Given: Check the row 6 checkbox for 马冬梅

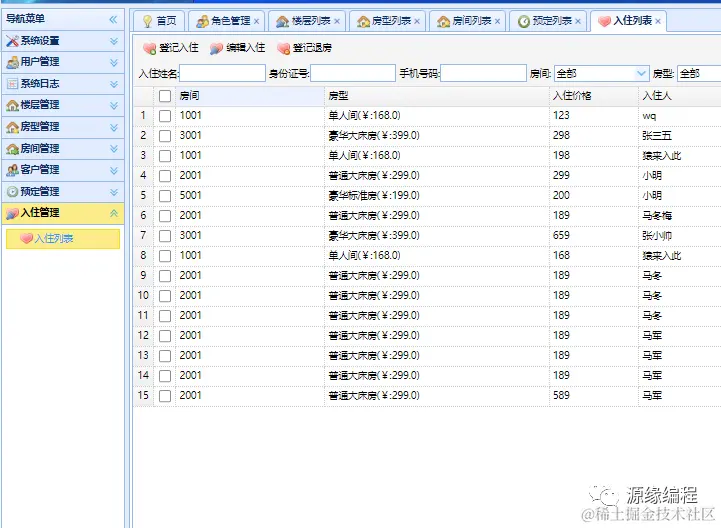Looking at the screenshot, I should [x=165, y=216].
